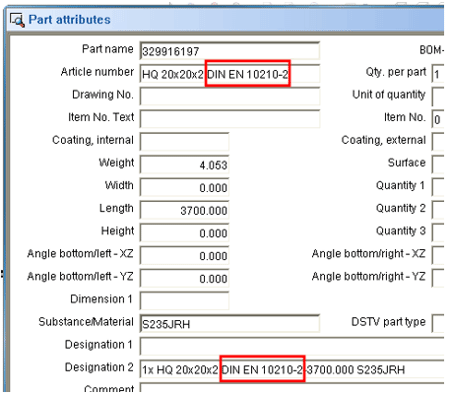Select the Article number input field
The width and height of the screenshot is (450, 394).
point(230,74)
